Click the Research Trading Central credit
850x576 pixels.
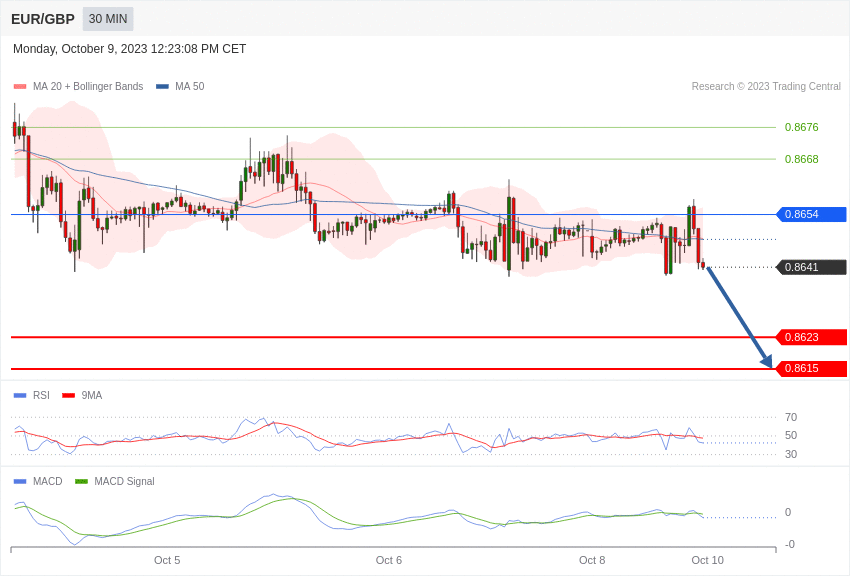(766, 86)
